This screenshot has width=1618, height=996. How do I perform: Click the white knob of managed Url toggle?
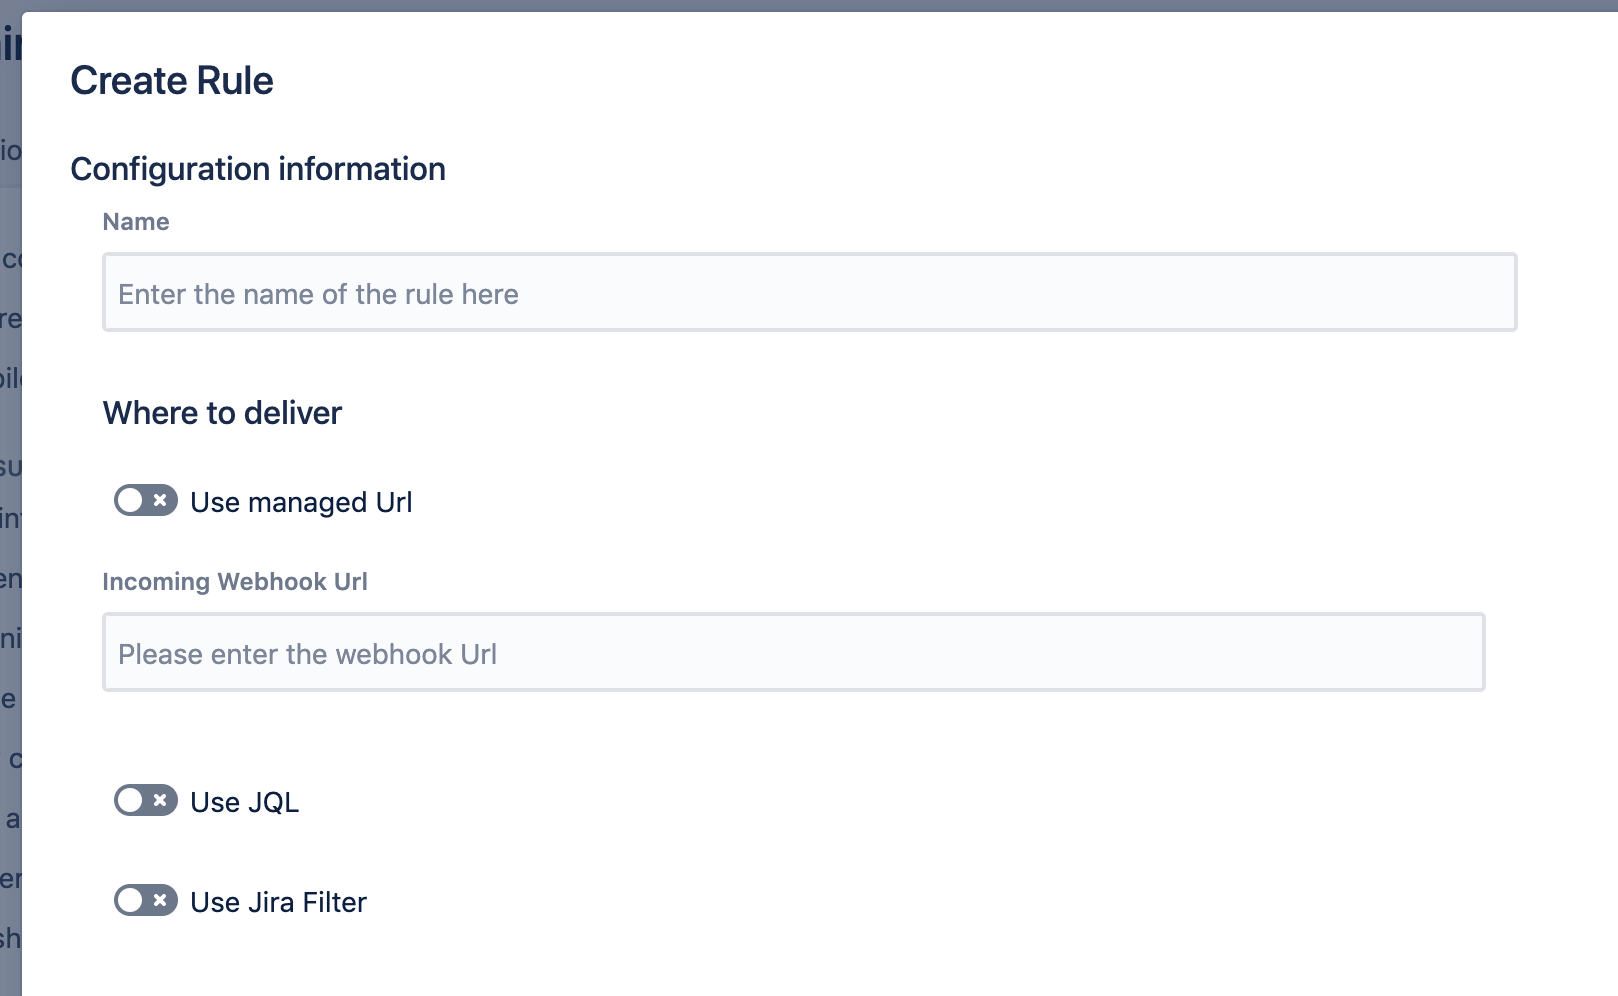click(x=130, y=500)
